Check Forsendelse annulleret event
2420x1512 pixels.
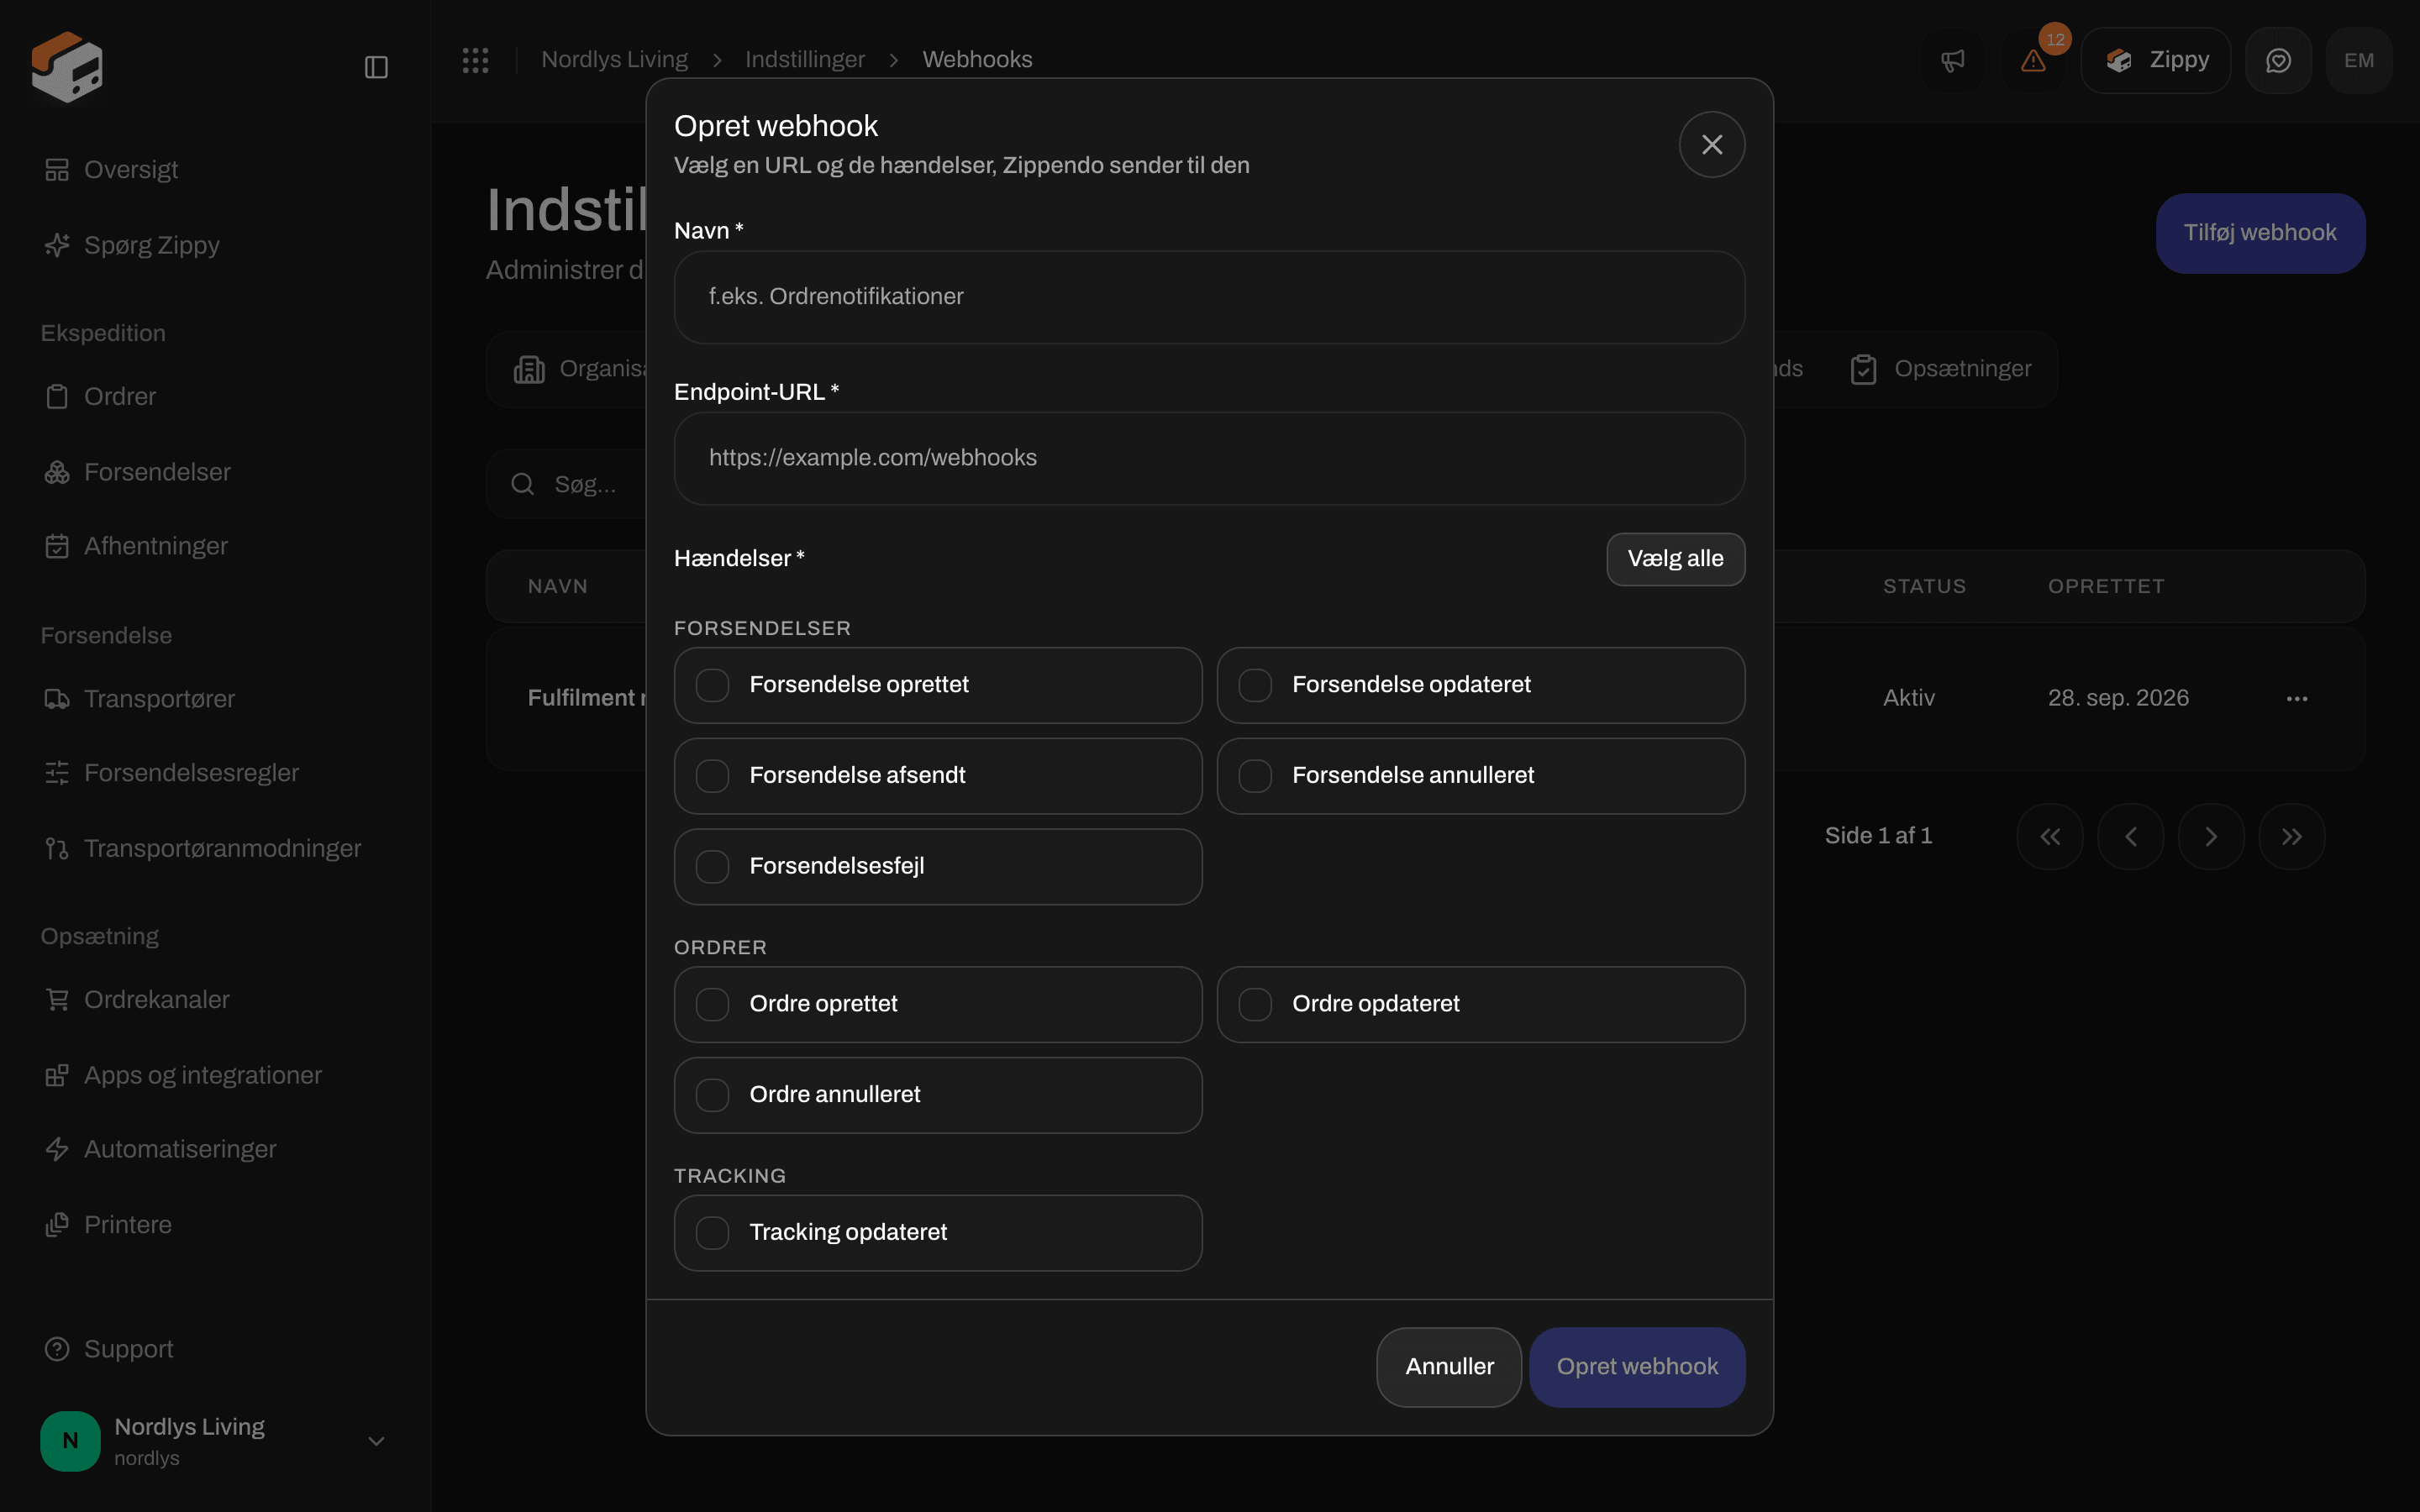tap(1481, 776)
